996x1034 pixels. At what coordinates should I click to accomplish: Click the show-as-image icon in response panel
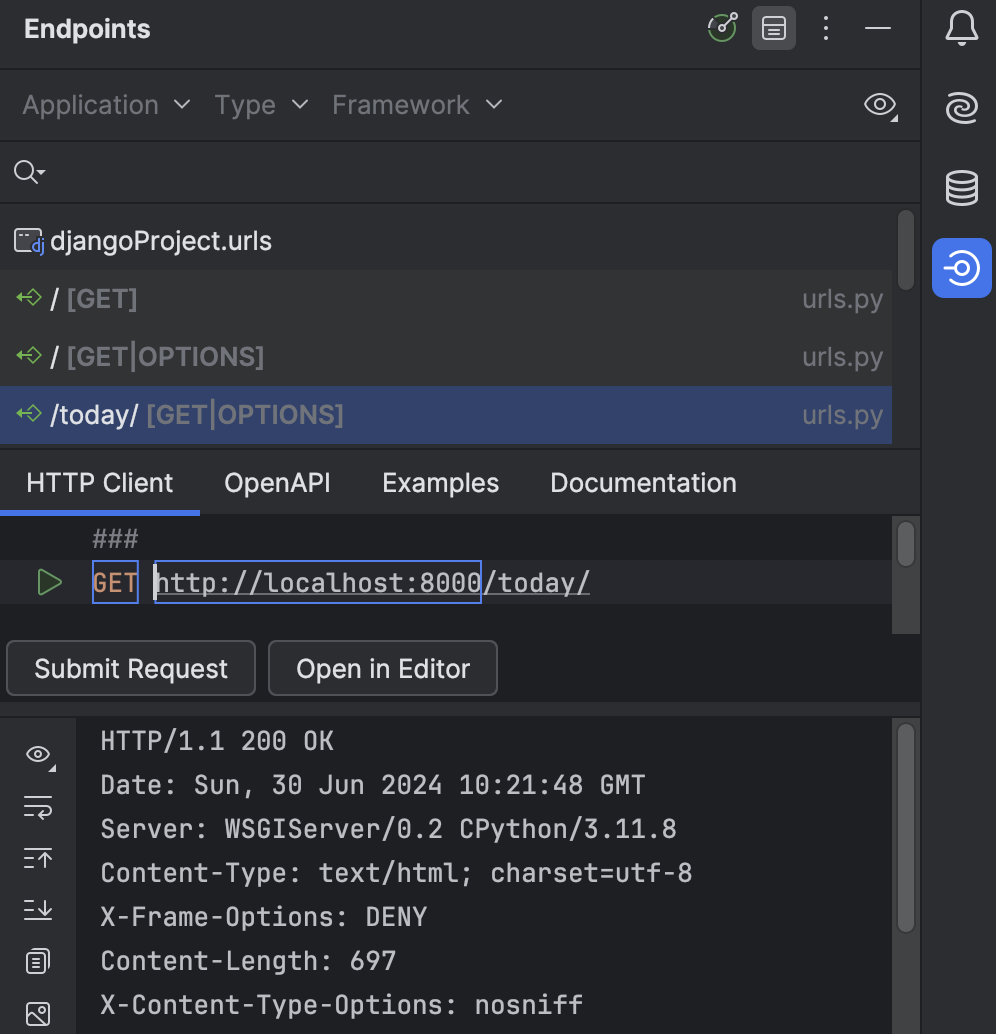point(37,1014)
